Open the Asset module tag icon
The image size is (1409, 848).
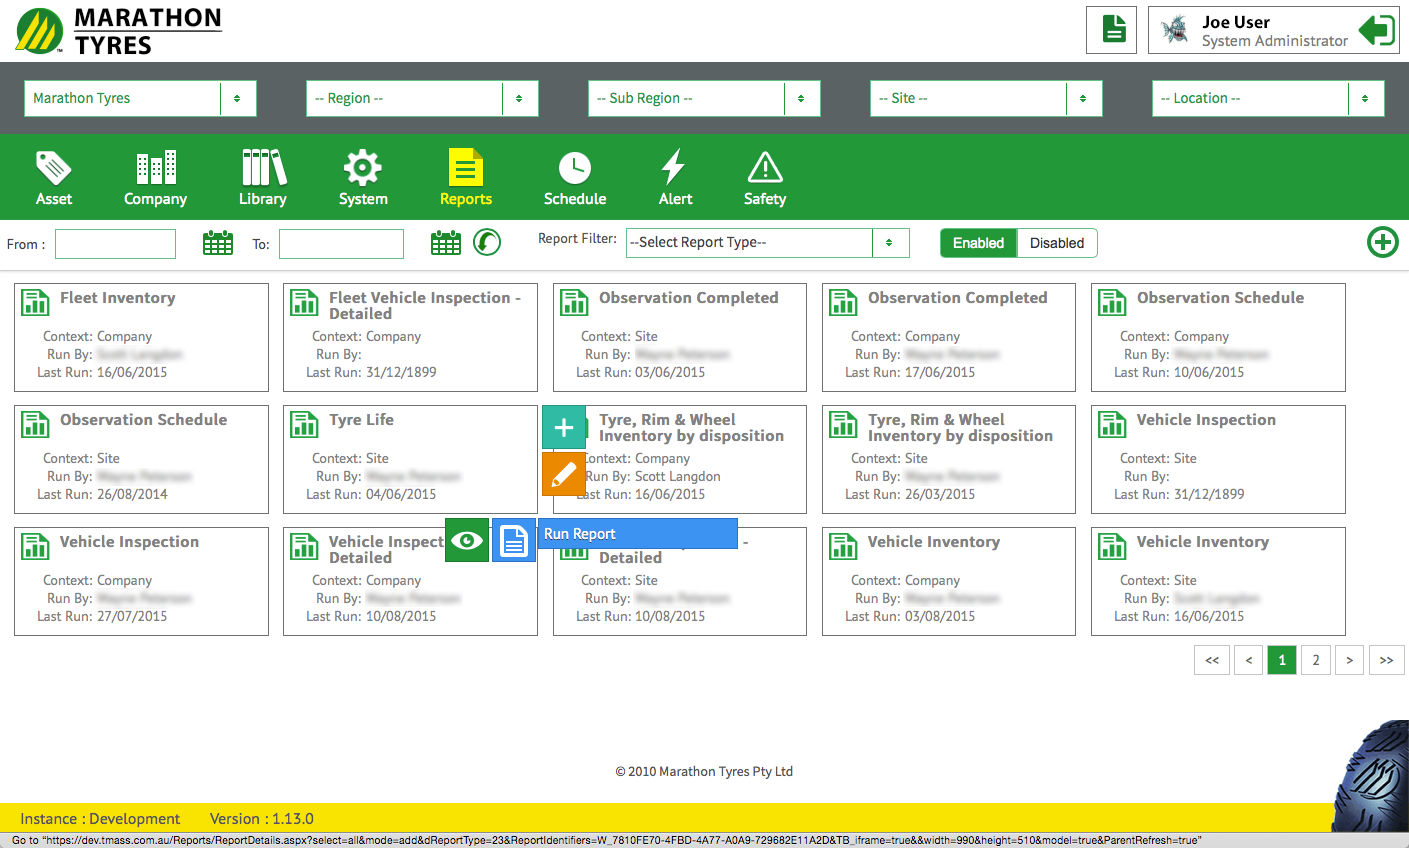pos(54,168)
